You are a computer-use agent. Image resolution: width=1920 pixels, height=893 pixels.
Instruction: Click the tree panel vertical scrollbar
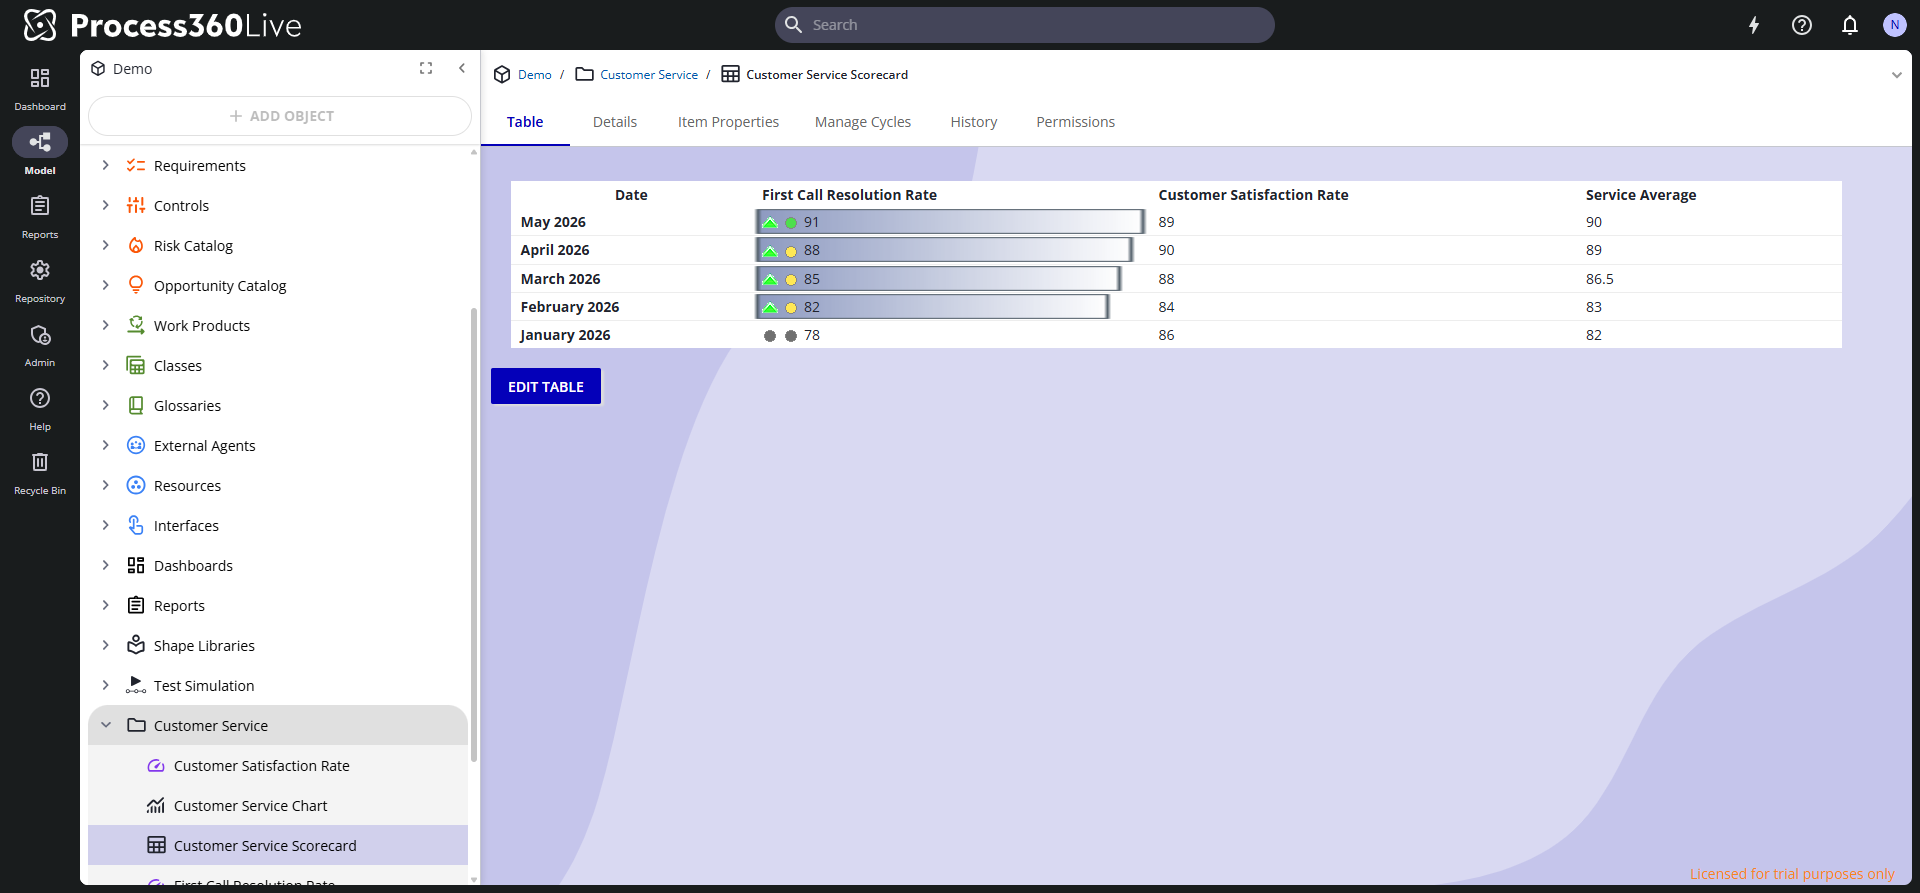[x=474, y=535]
